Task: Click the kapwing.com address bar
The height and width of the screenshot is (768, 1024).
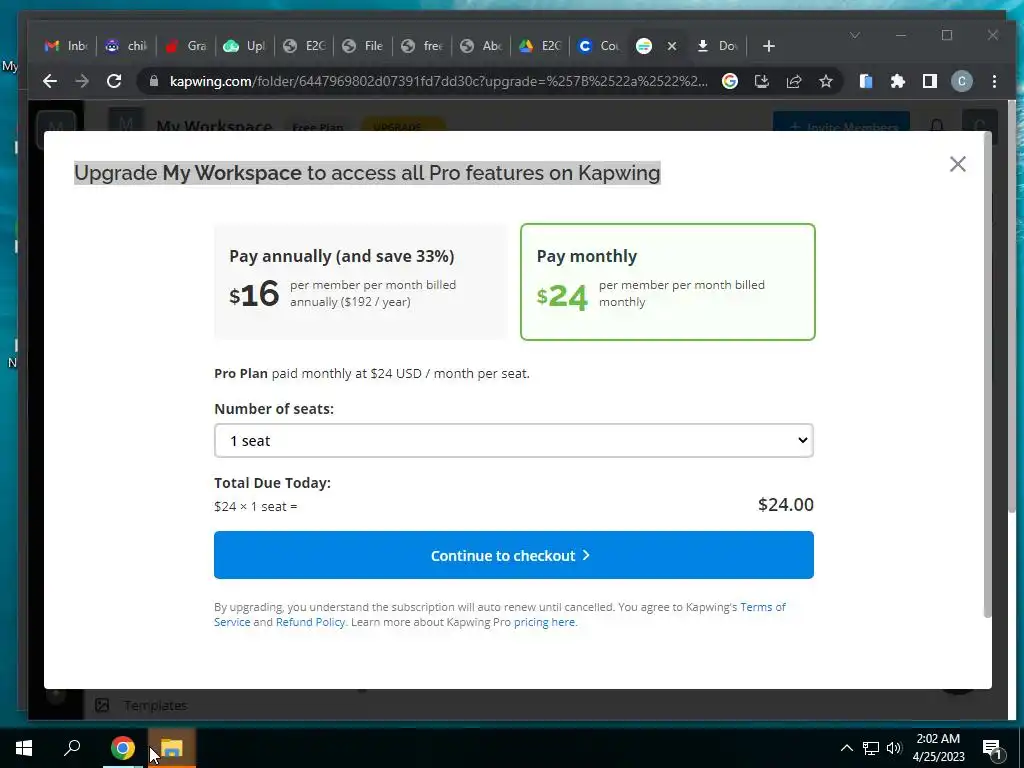Action: 438,81
